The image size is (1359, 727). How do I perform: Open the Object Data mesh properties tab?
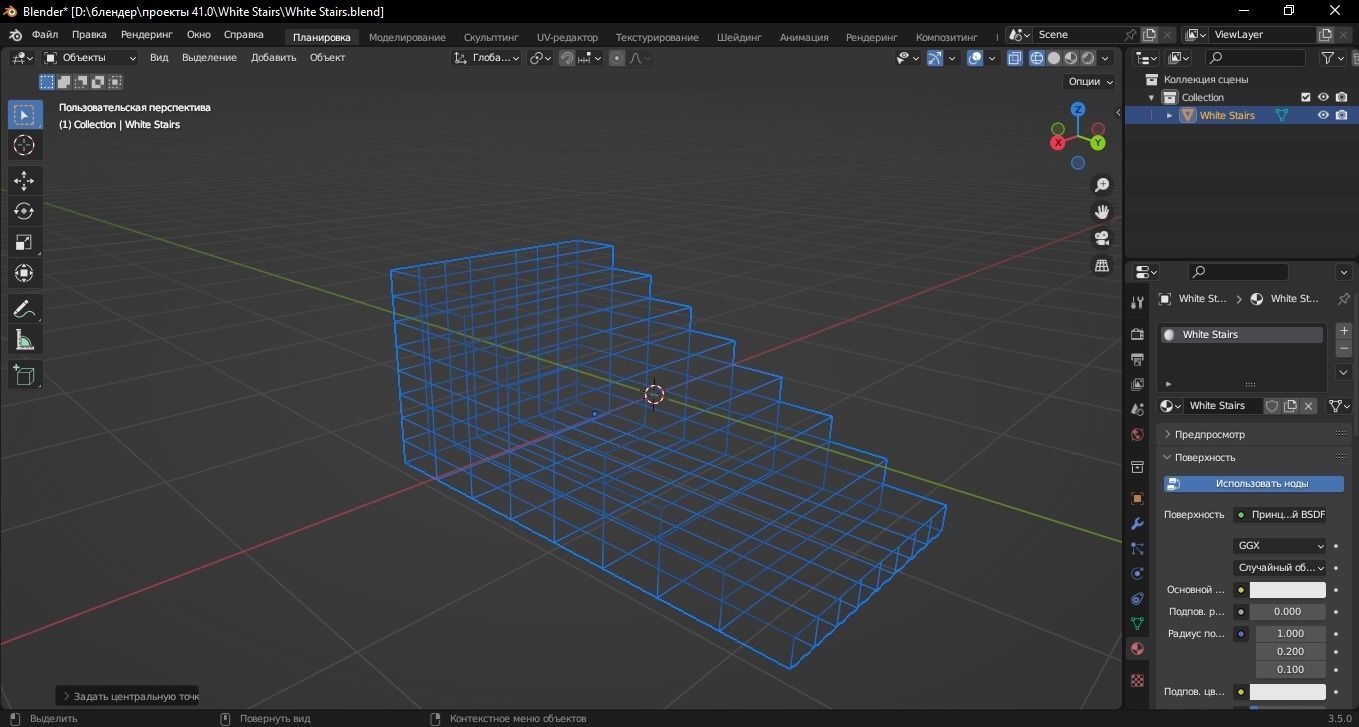coord(1137,623)
